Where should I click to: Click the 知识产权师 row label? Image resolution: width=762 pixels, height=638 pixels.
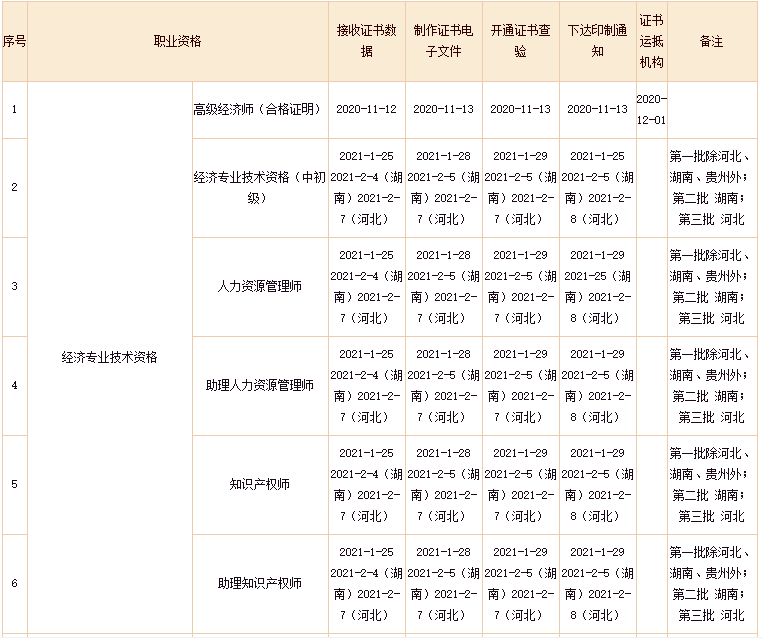[259, 484]
